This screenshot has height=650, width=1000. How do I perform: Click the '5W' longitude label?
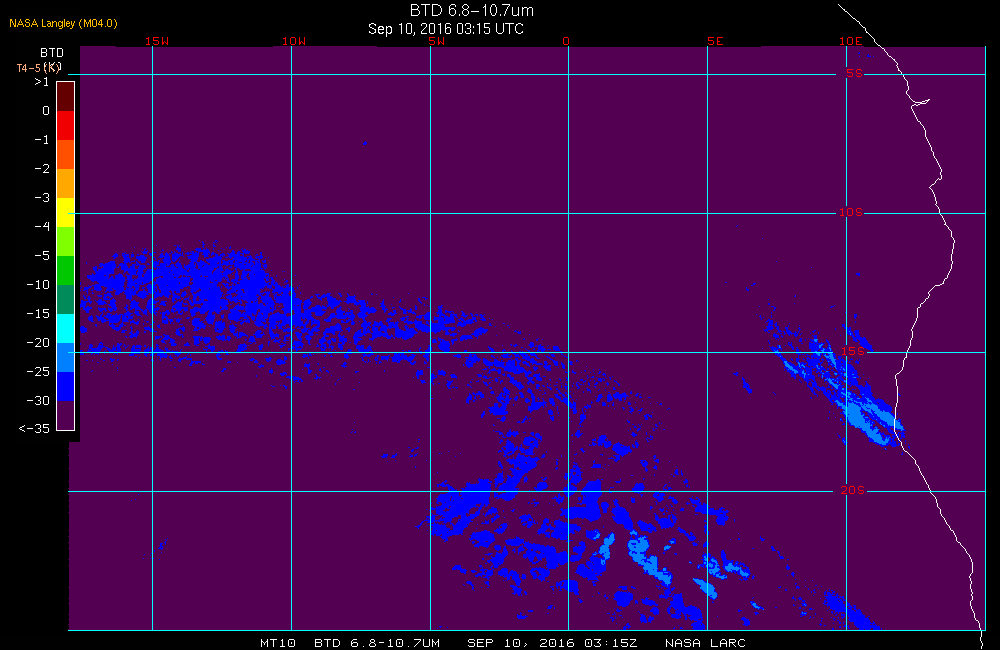point(437,41)
